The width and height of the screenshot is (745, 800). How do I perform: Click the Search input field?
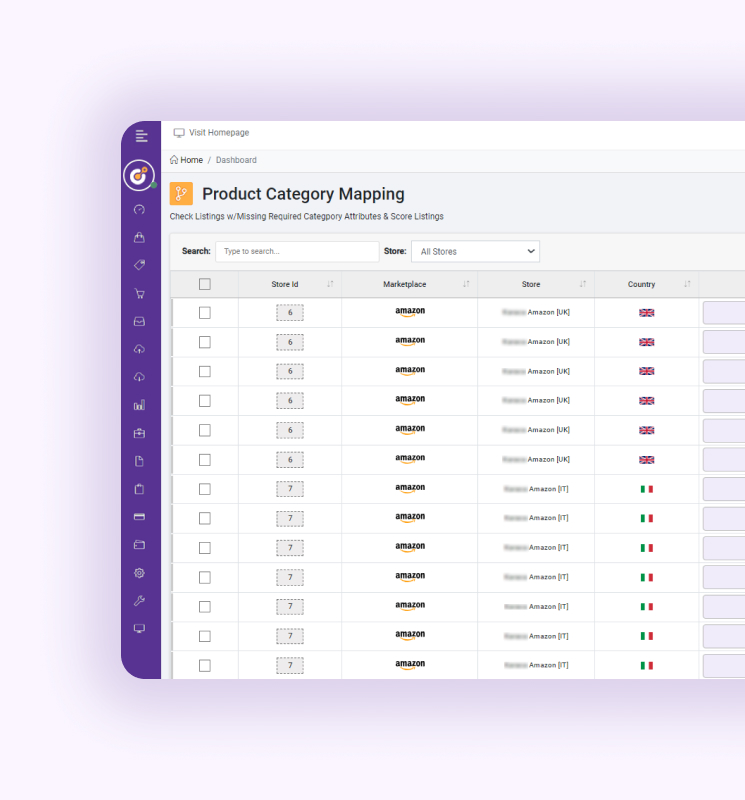coord(297,252)
